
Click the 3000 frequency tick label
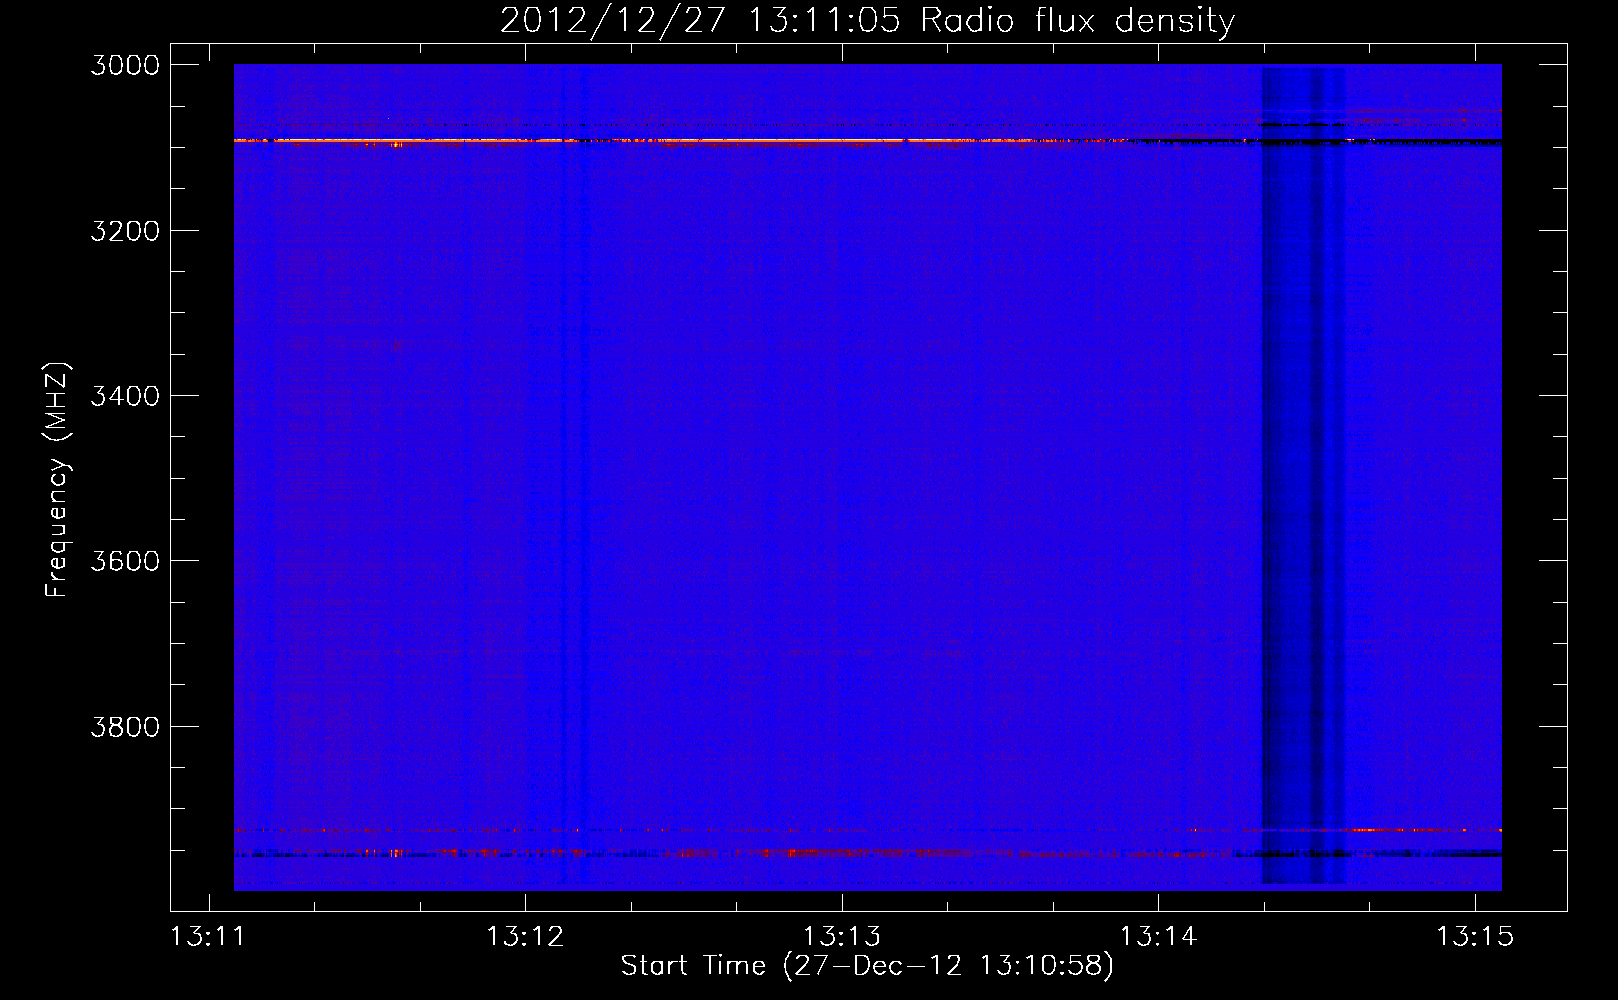tap(125, 65)
